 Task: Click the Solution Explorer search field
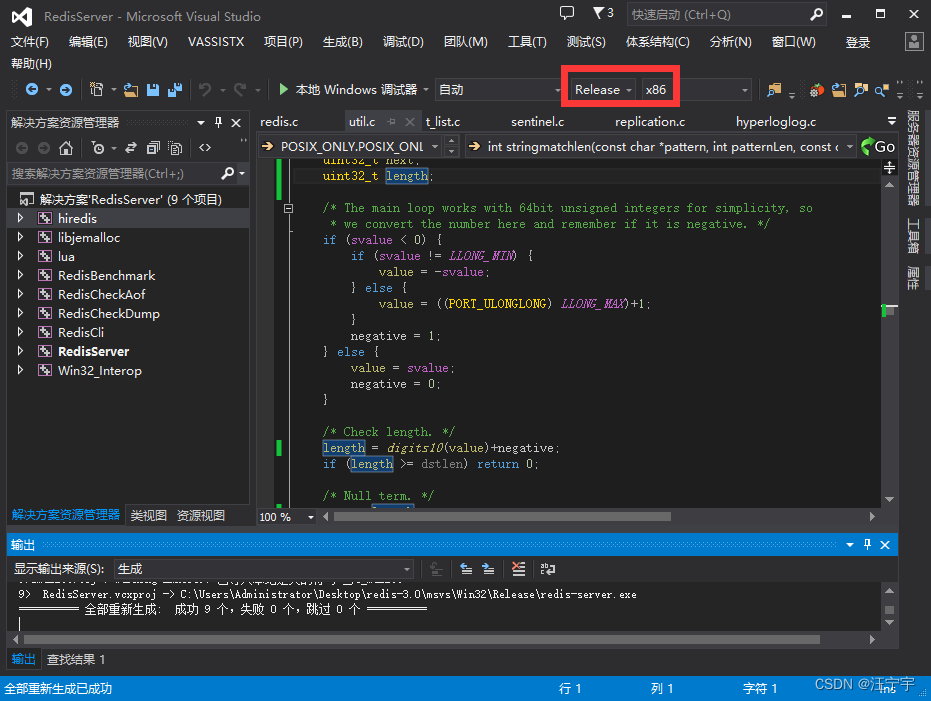click(x=114, y=173)
